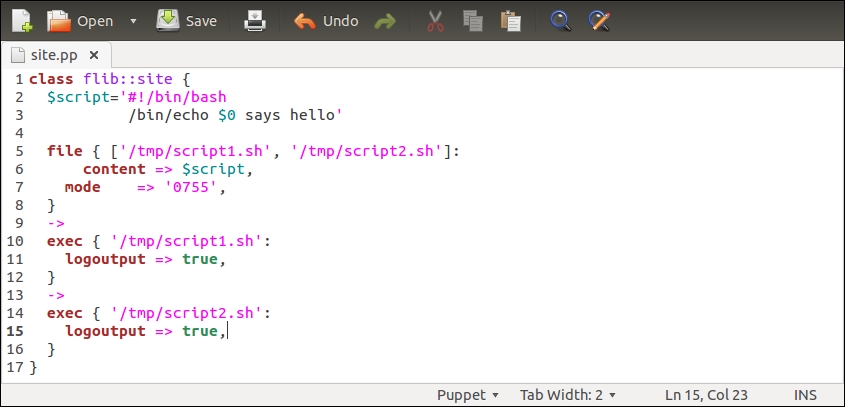Click the New Document icon
845x407 pixels.
[22, 20]
